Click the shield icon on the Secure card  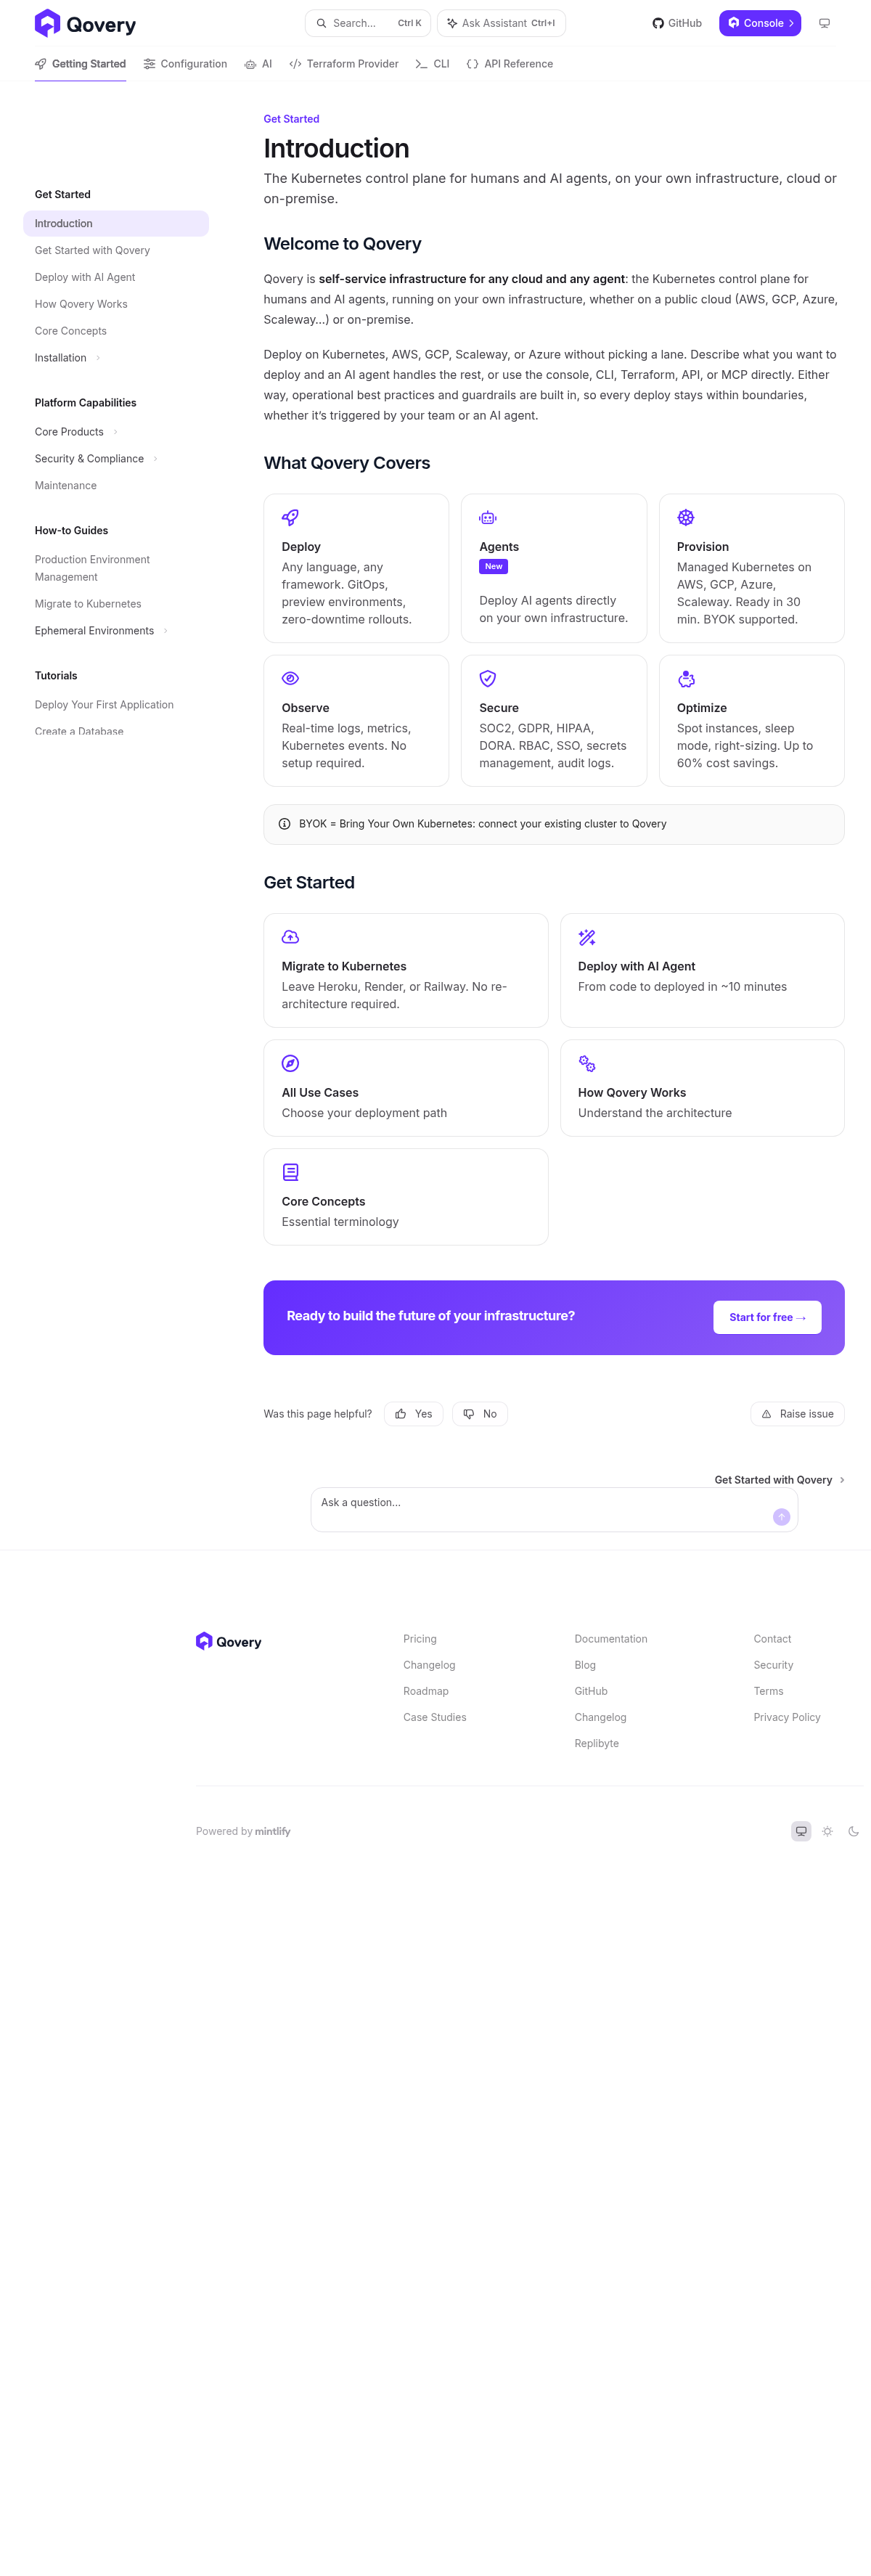coord(488,678)
